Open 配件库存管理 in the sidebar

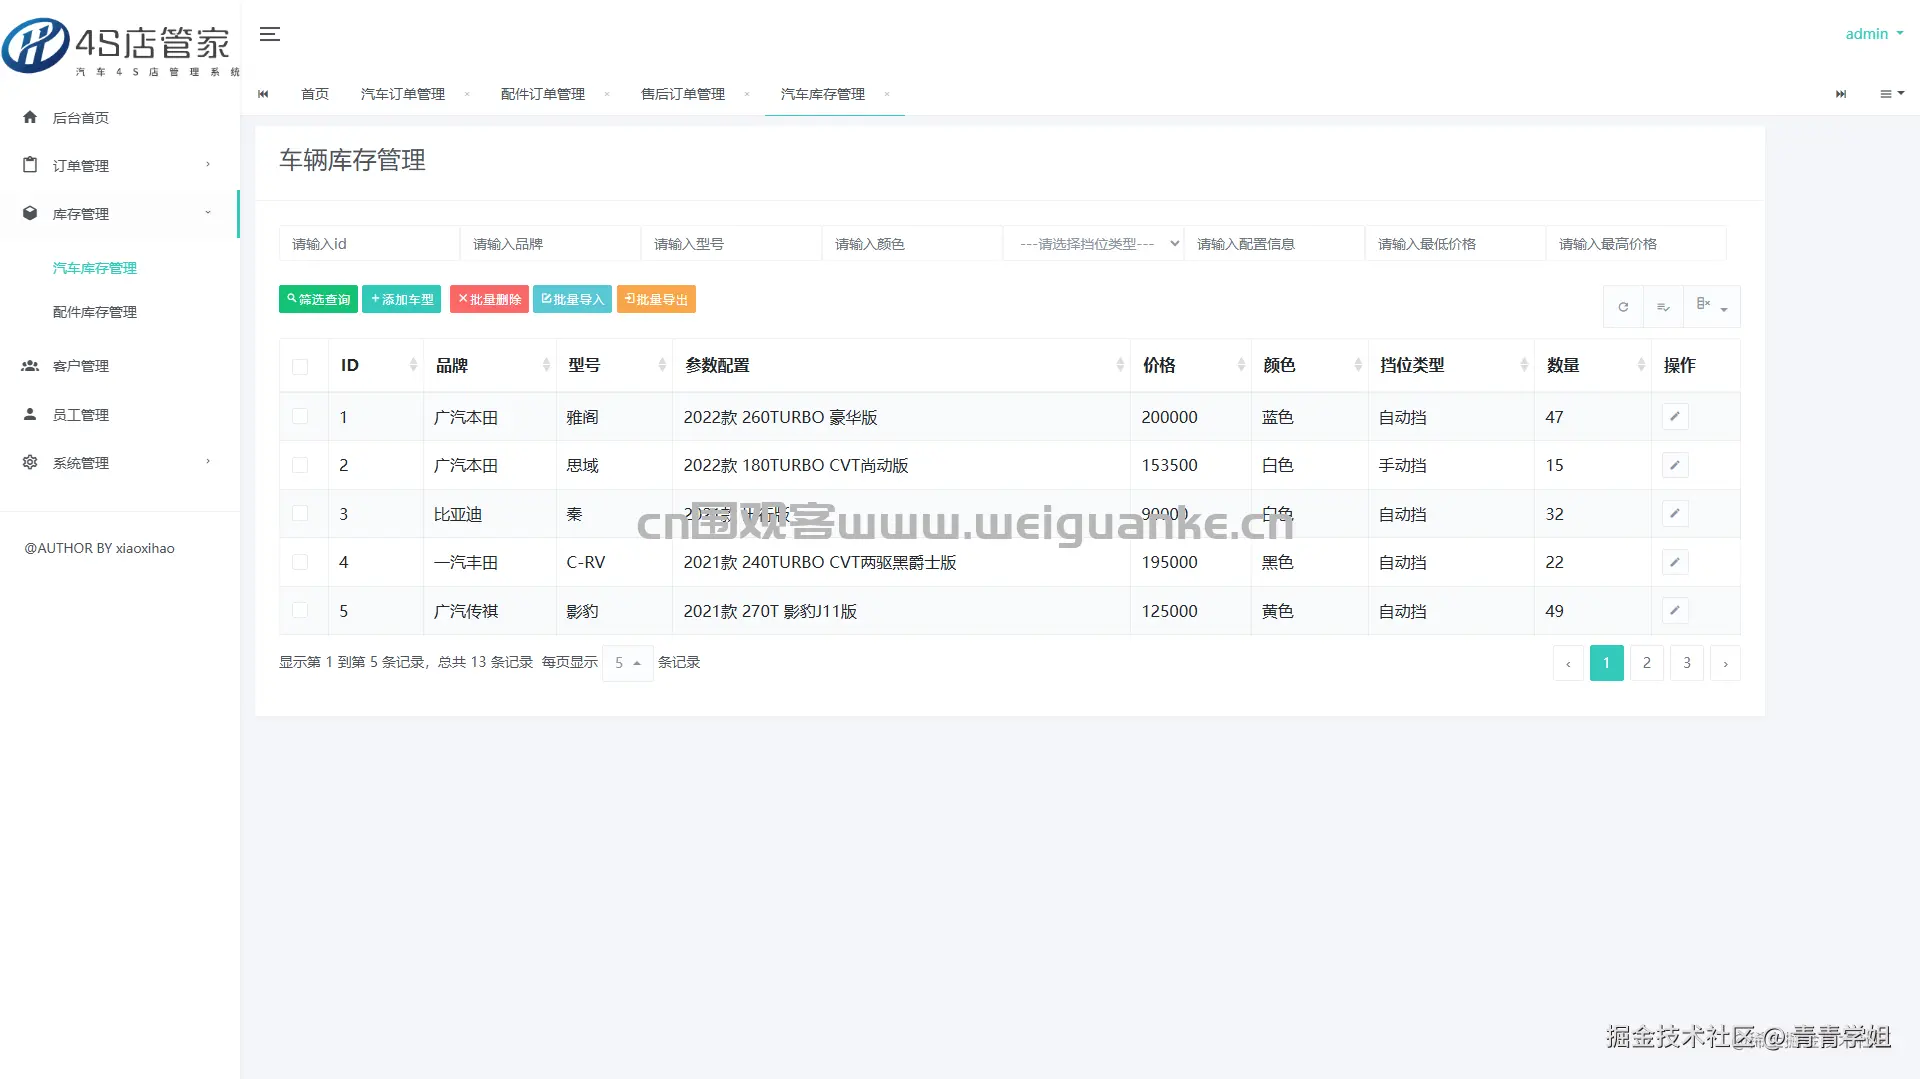coord(95,312)
